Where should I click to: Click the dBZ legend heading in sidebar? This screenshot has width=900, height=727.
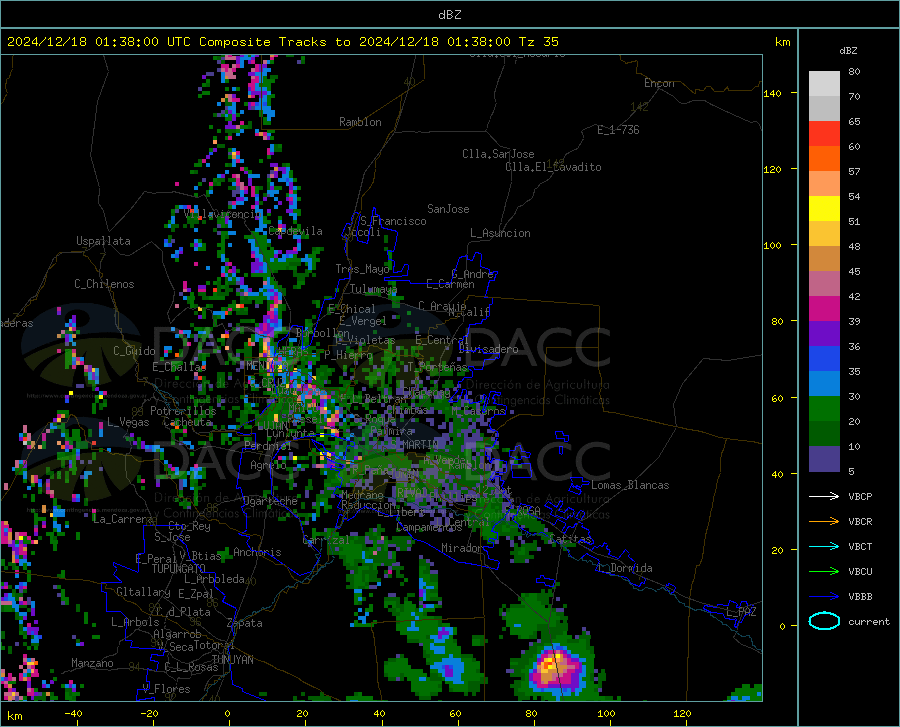(x=848, y=50)
